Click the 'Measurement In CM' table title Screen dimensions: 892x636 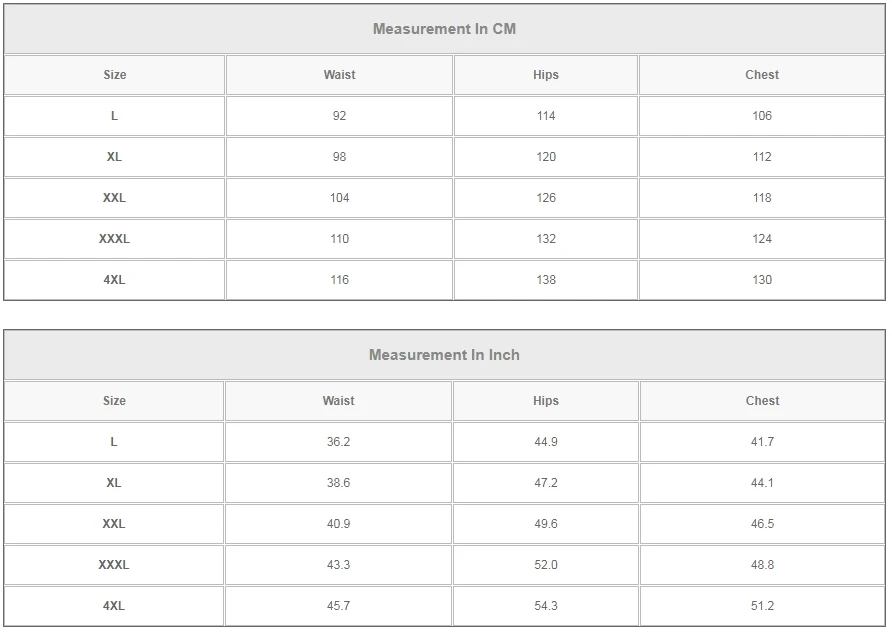(x=444, y=29)
